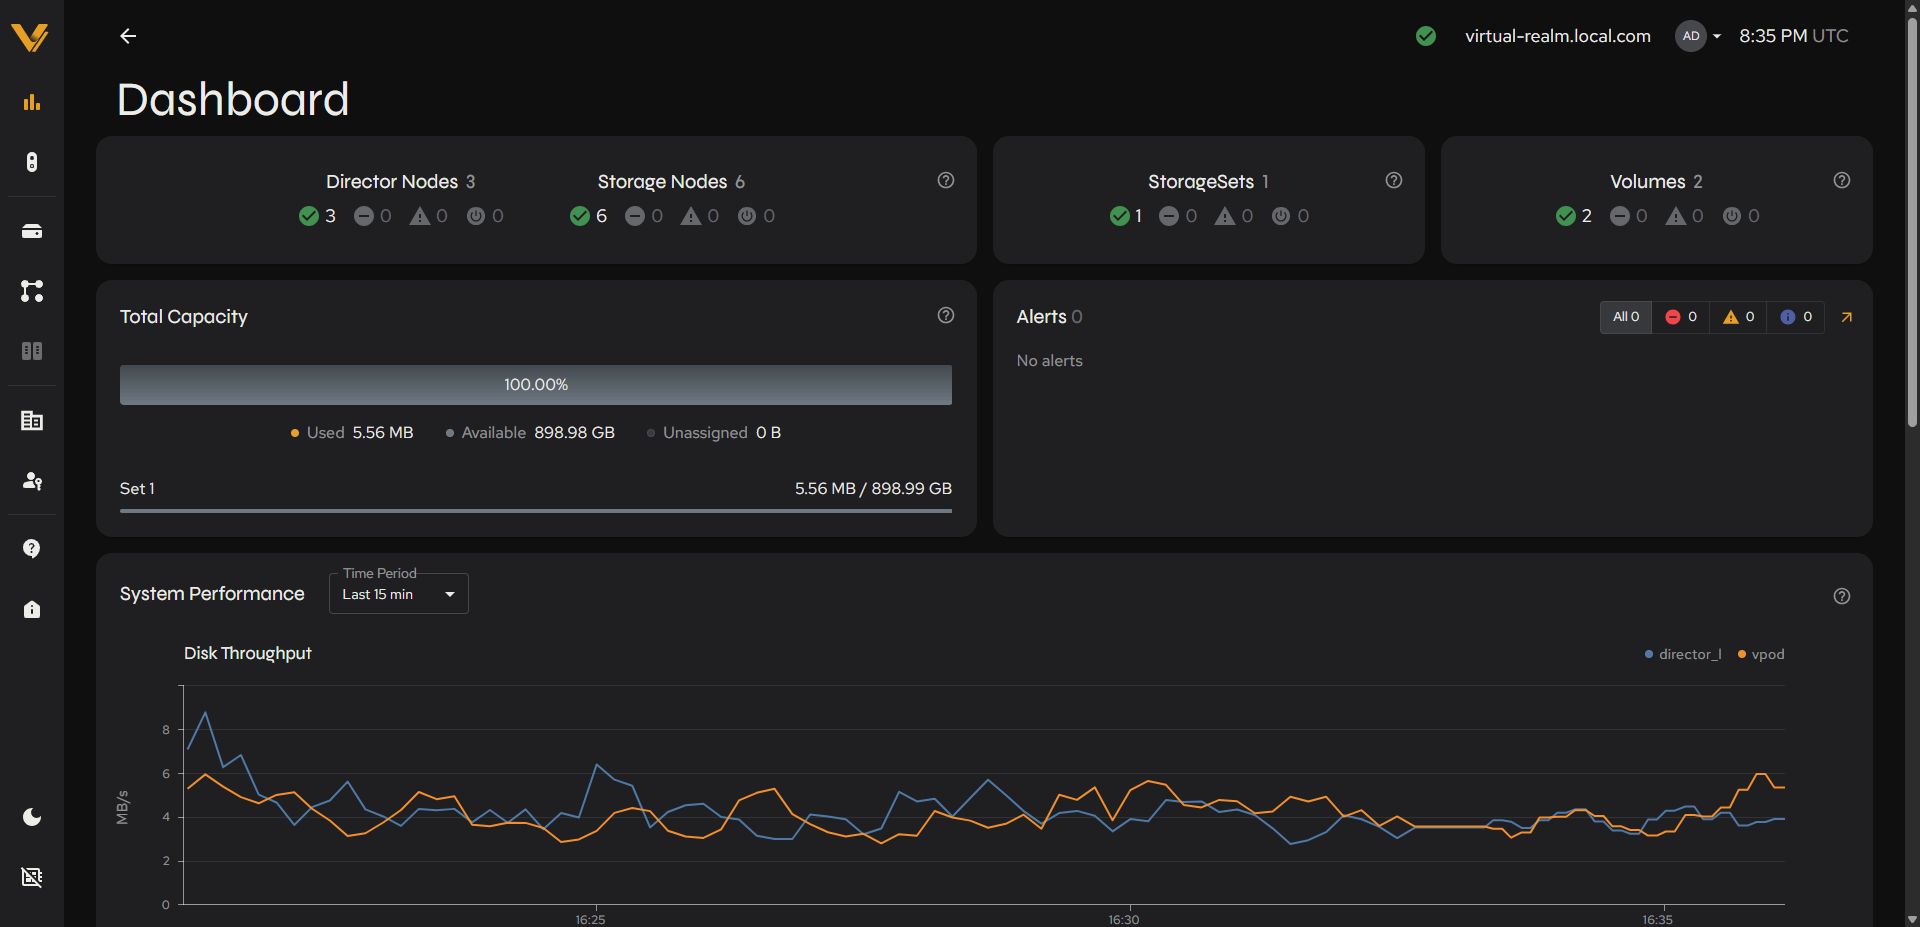The height and width of the screenshot is (927, 1920).
Task: Open the user keys sidebar icon
Action: (x=32, y=481)
